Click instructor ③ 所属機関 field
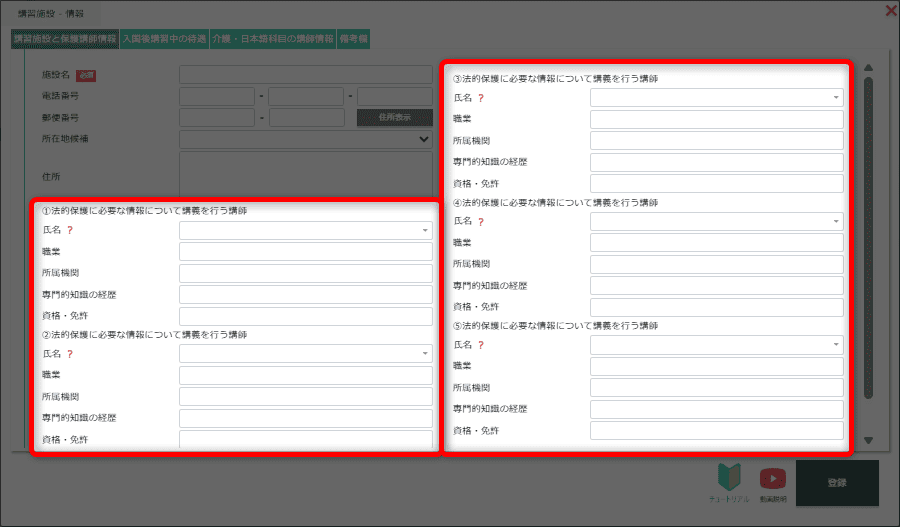The width and height of the screenshot is (900, 527). 717,141
